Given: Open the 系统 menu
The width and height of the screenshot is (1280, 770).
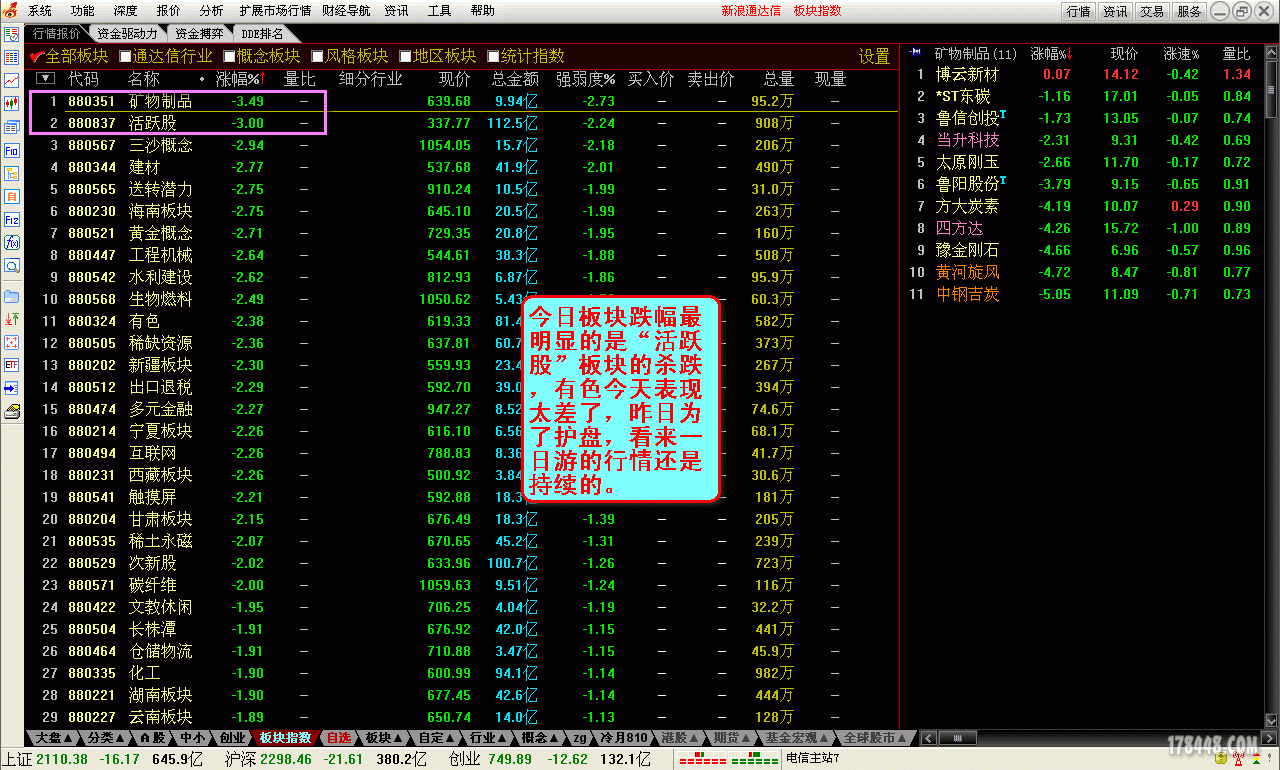Looking at the screenshot, I should click(40, 10).
